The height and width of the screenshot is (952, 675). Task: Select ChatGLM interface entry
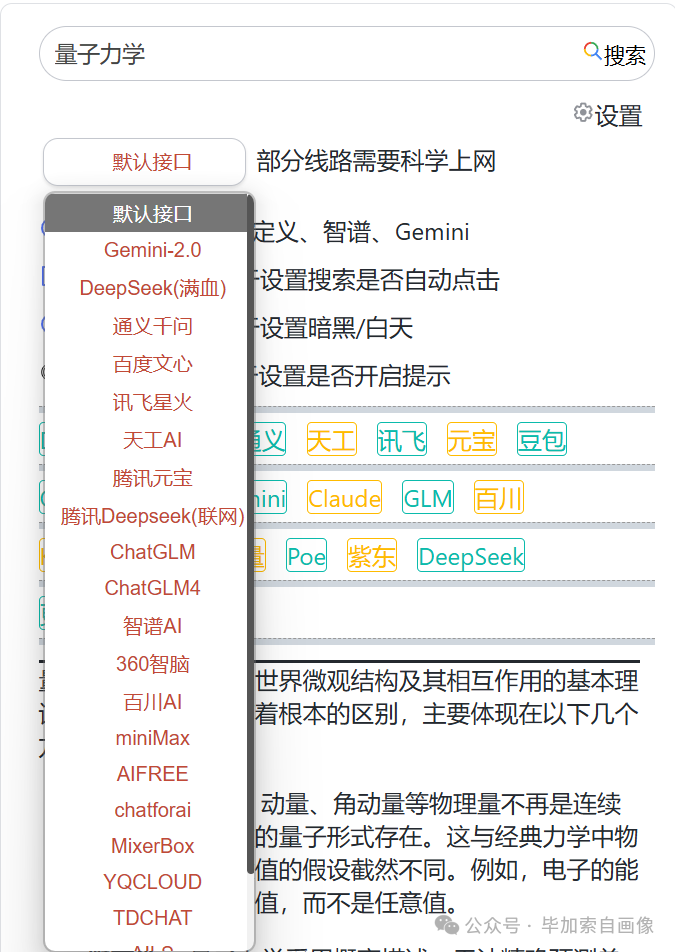click(152, 552)
